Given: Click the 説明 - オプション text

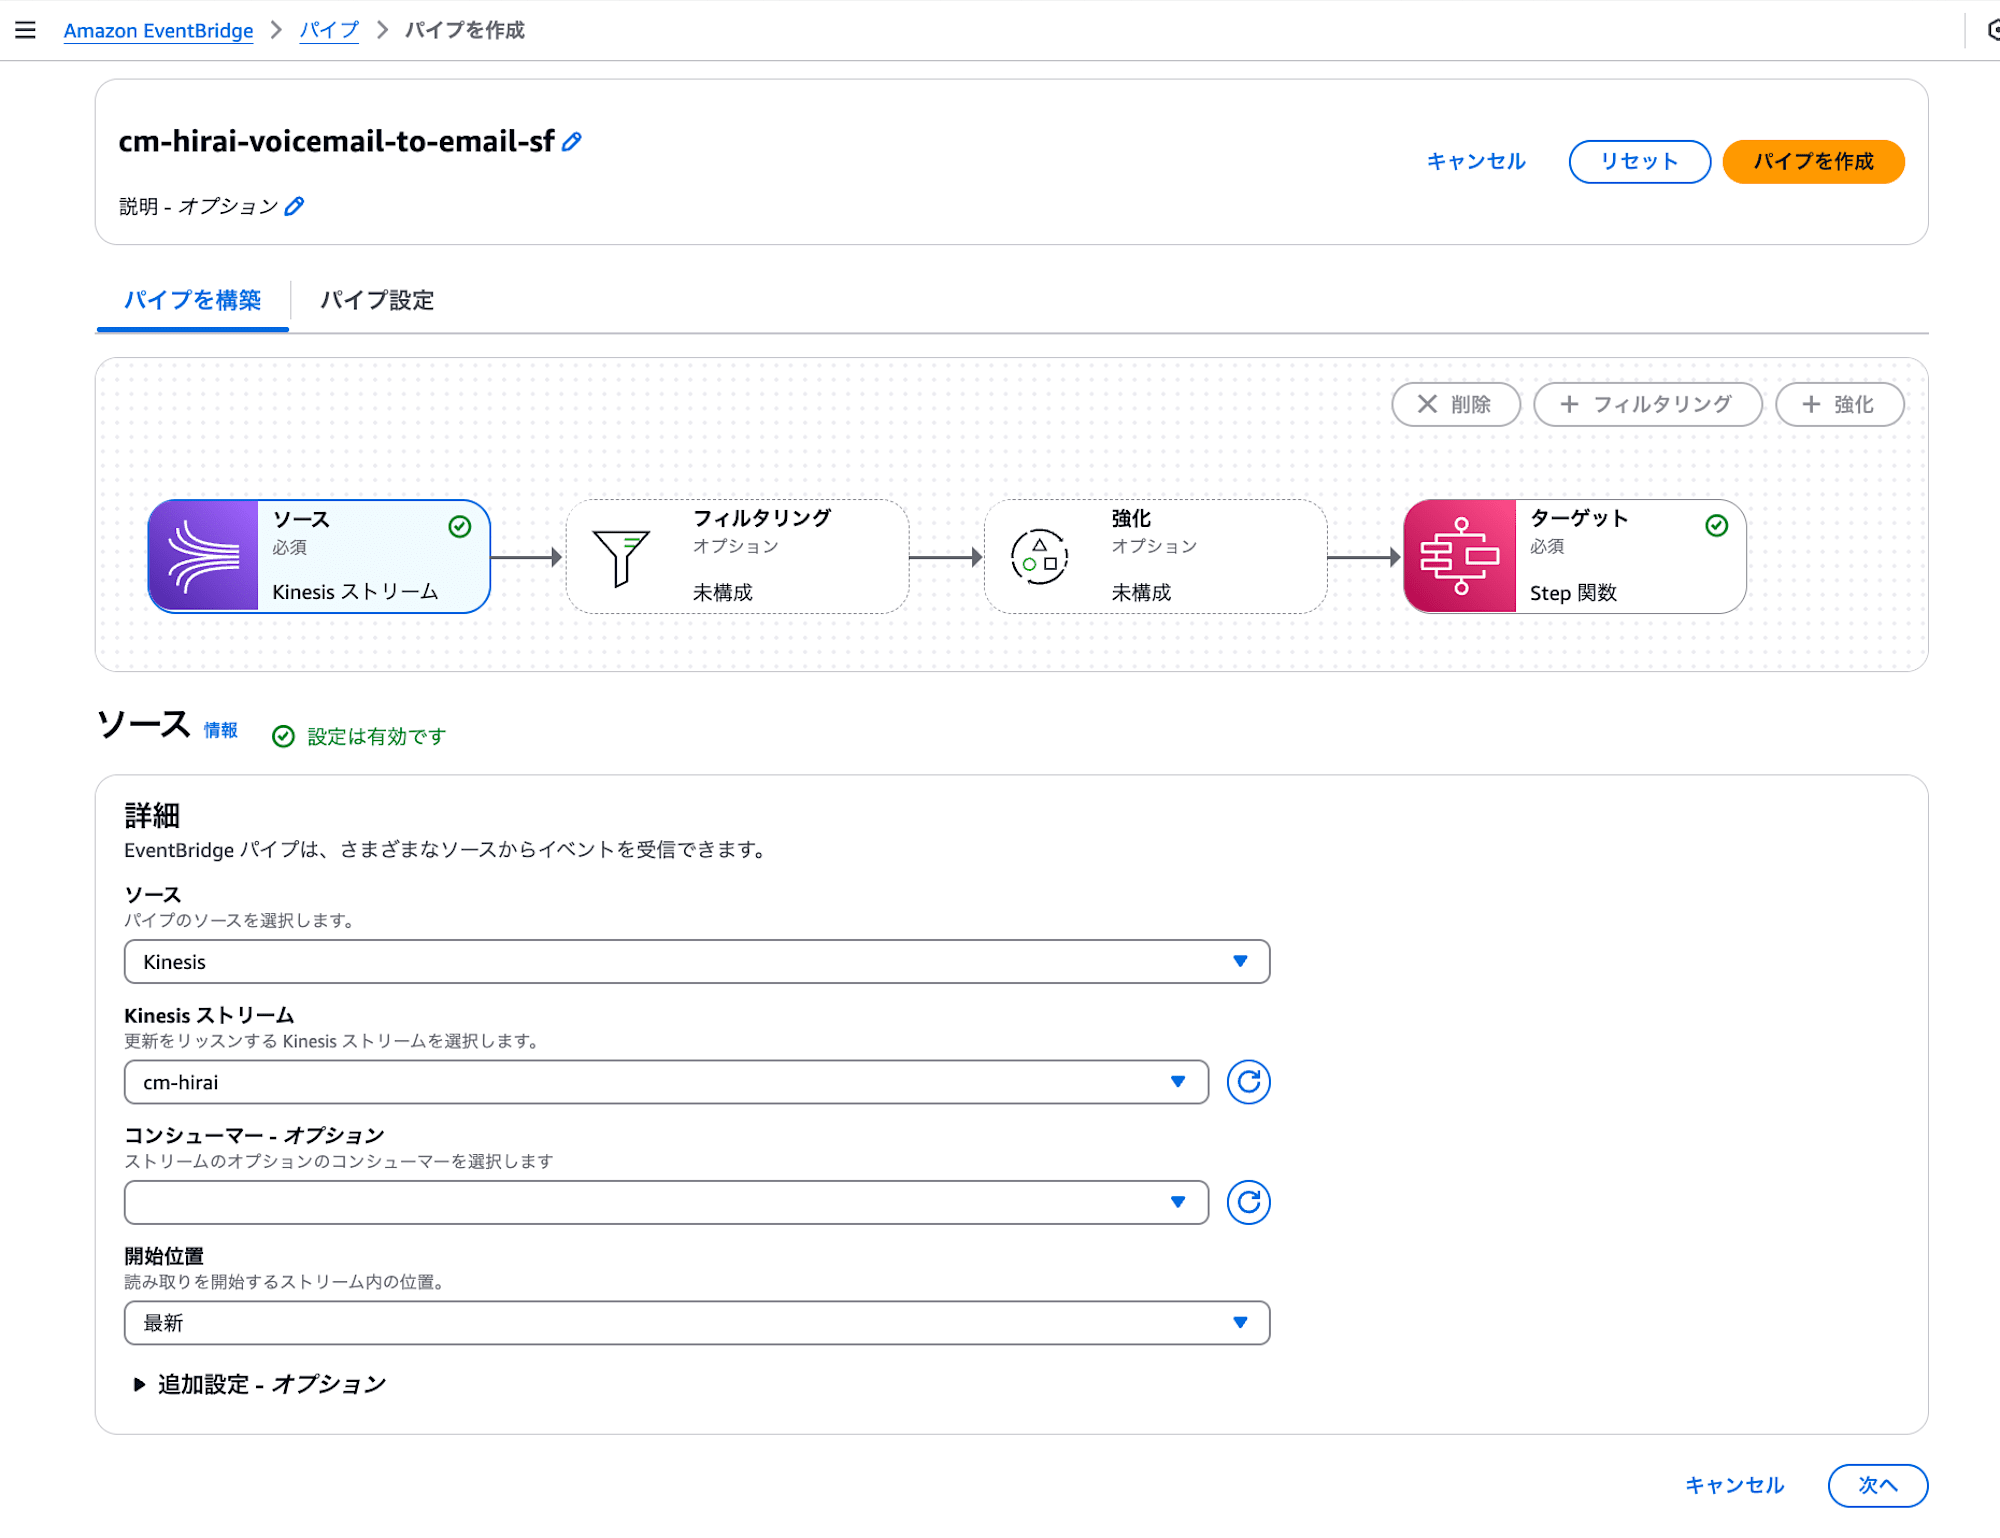Looking at the screenshot, I should [198, 206].
